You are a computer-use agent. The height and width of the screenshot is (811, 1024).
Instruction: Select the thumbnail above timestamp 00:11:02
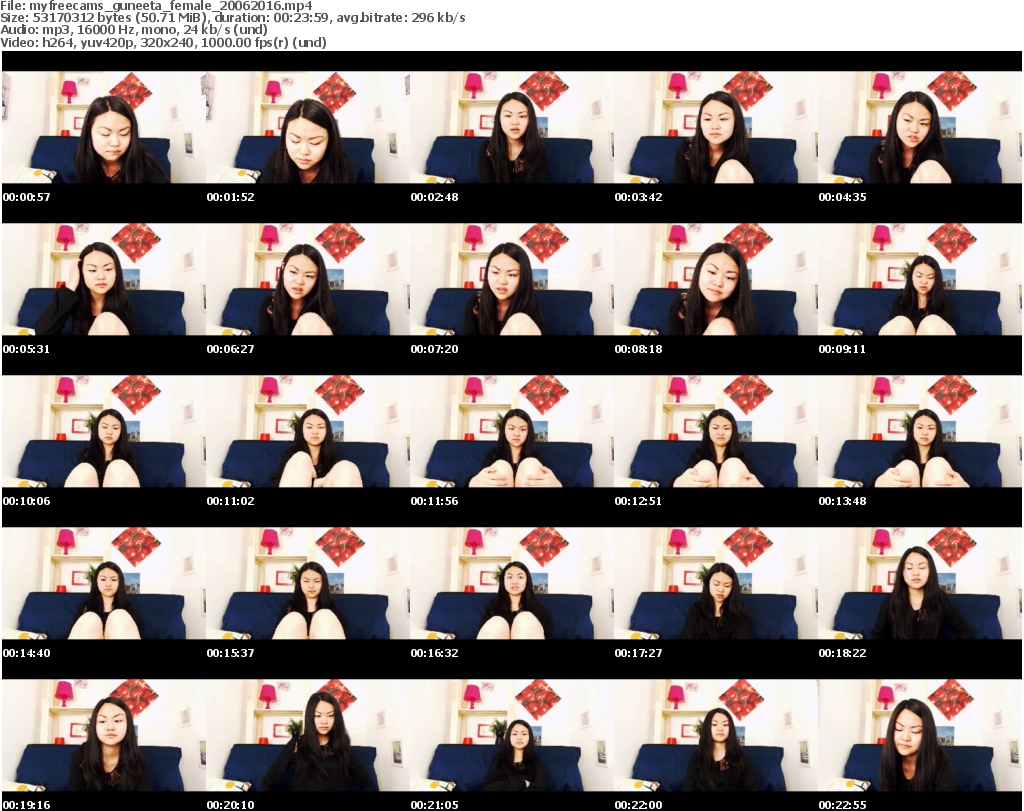click(x=308, y=432)
